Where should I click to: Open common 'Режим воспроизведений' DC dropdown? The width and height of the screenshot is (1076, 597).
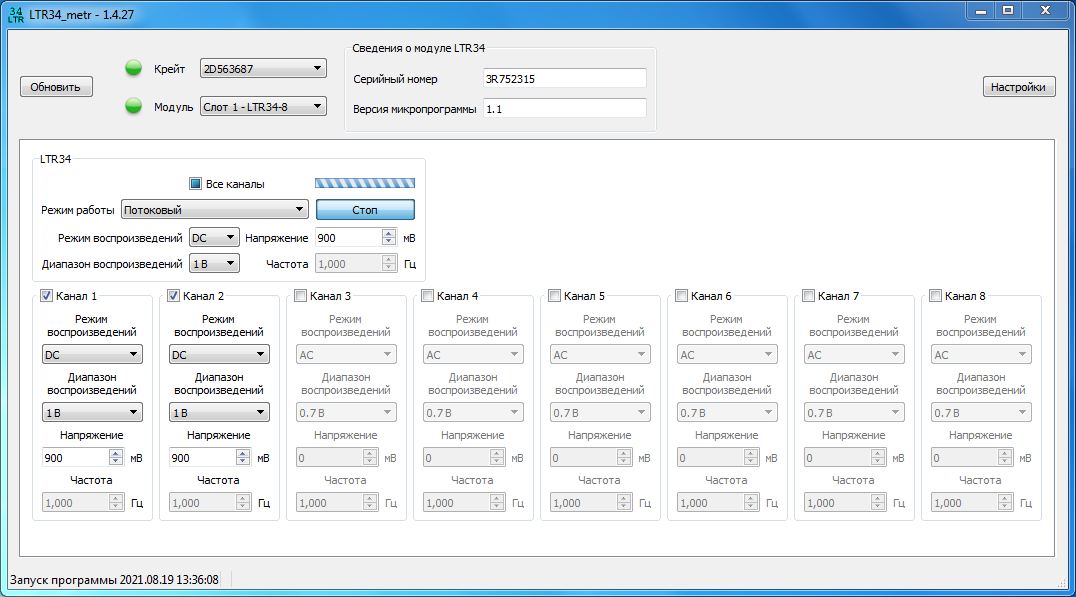point(214,237)
